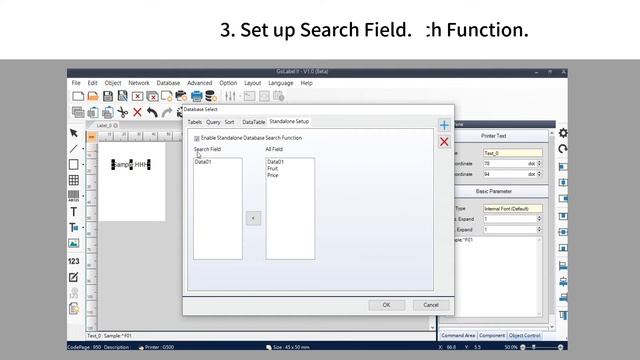Image resolution: width=640 pixels, height=360 pixels.
Task: Adjust the horizontal Expand stepper arrows
Action: (539, 219)
